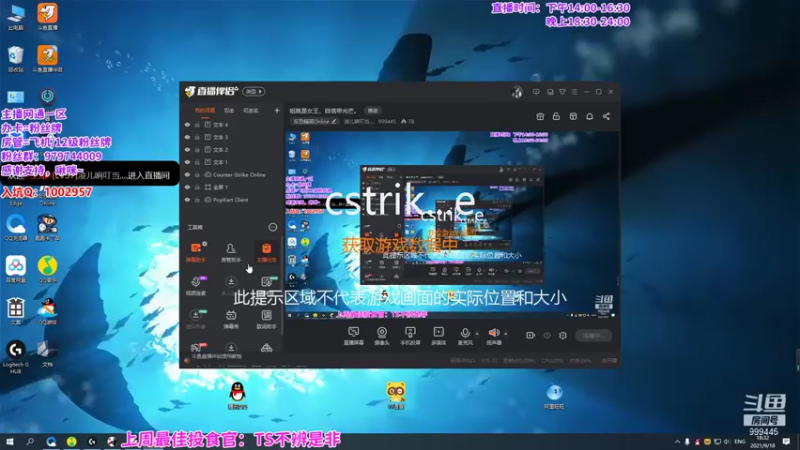This screenshot has height=450, width=800.
Task: Open the orange streamer tasks tool
Action: coord(266,252)
